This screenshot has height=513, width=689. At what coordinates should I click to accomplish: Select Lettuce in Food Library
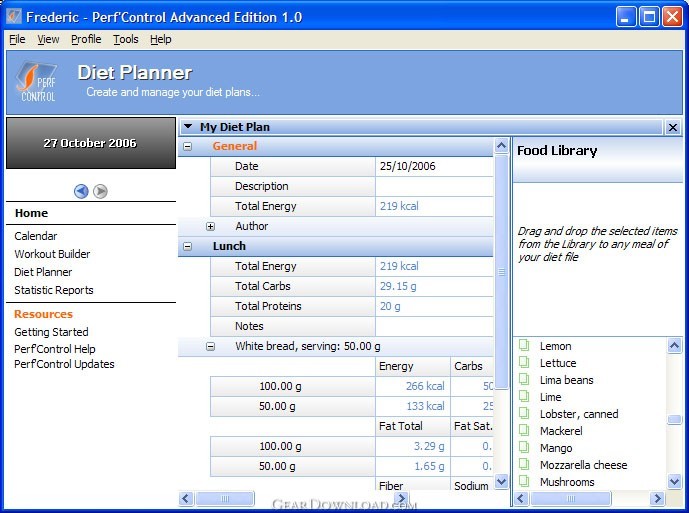click(x=558, y=363)
